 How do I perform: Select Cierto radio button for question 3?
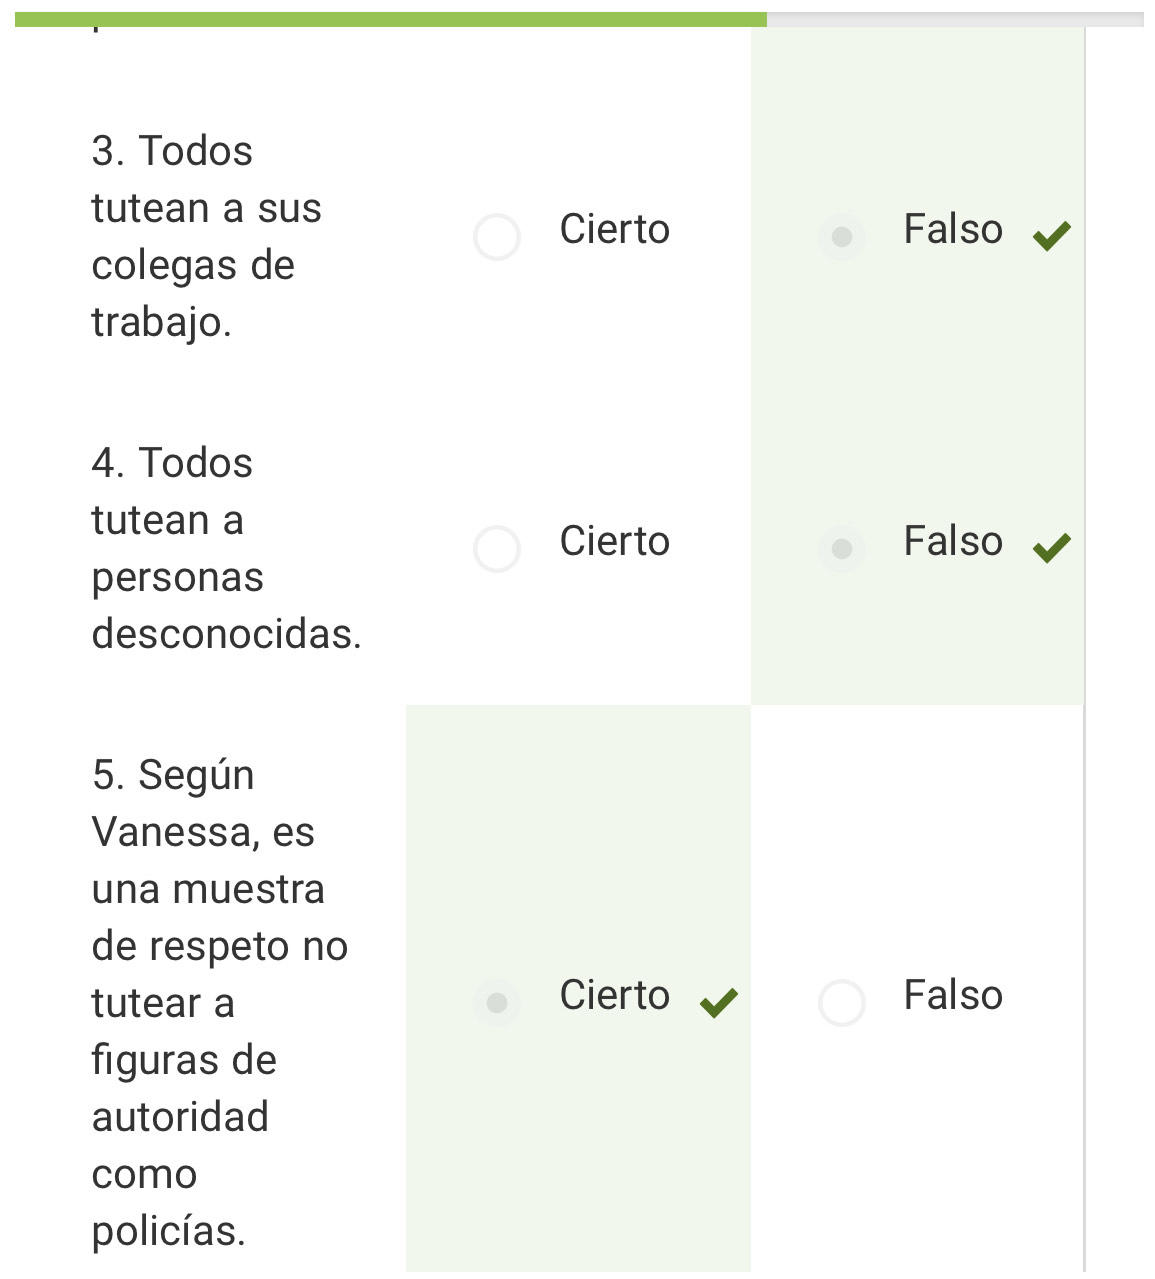(497, 237)
